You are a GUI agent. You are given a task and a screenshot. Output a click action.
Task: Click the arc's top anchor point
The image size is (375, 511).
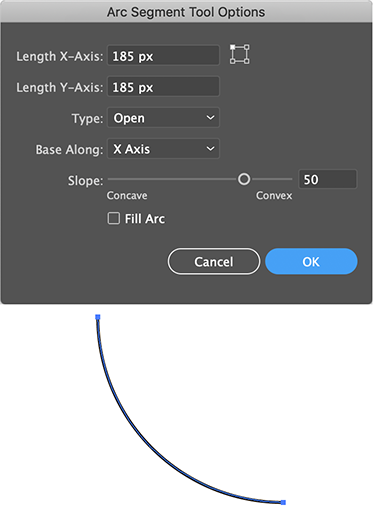(x=98, y=317)
